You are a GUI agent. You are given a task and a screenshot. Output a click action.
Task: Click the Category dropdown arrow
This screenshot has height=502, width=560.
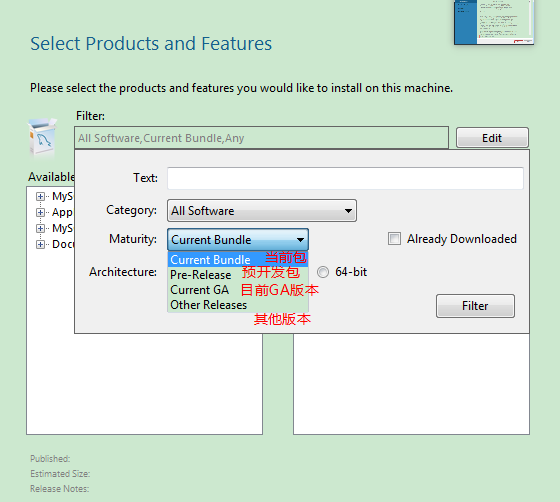point(348,211)
